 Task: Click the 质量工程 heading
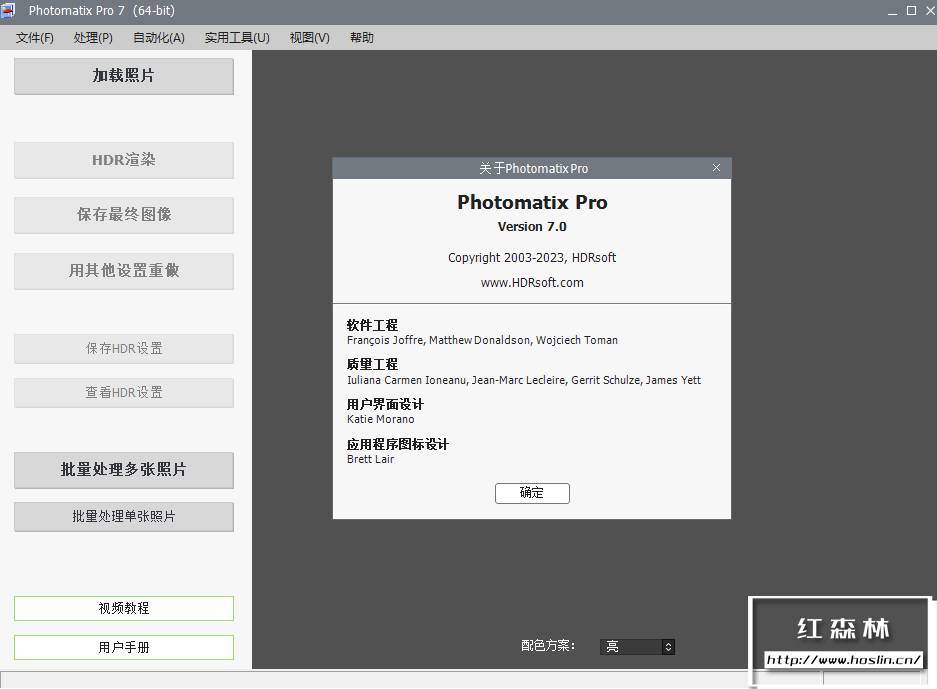tap(372, 365)
